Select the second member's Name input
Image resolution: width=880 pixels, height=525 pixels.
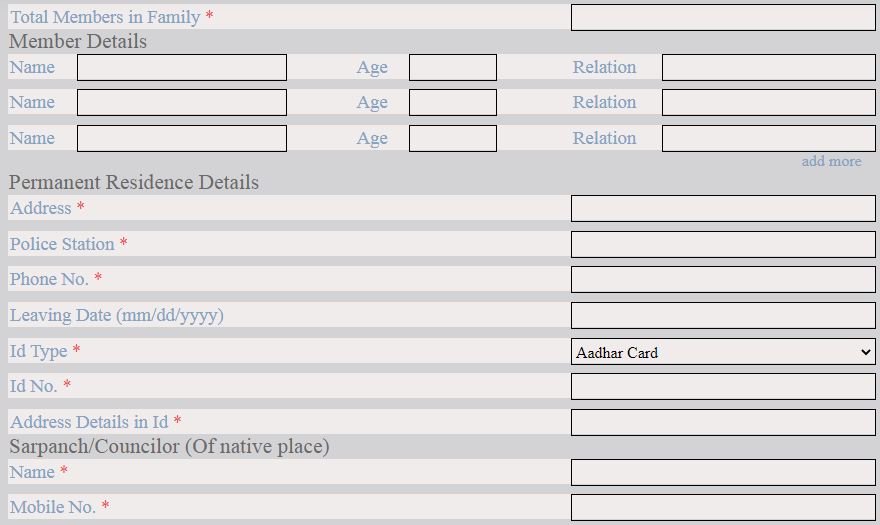point(181,102)
